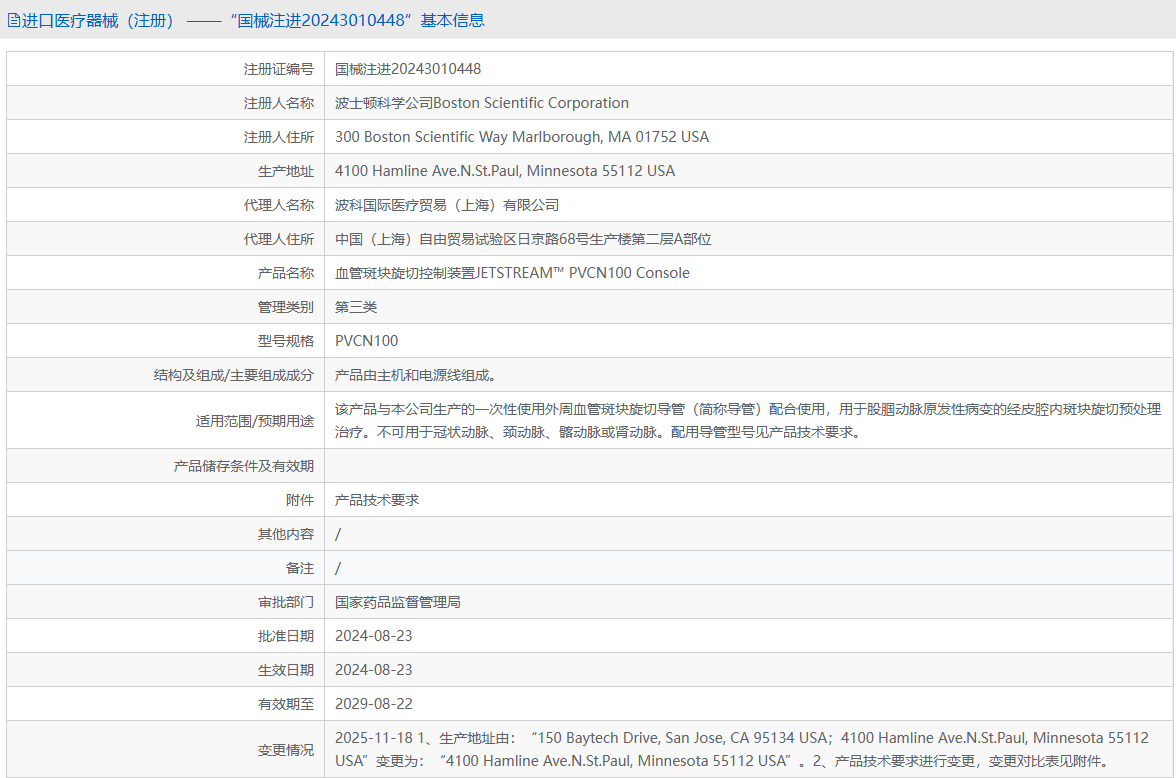
Task: Select 产品由主机和电源线组成 text
Action: [416, 375]
